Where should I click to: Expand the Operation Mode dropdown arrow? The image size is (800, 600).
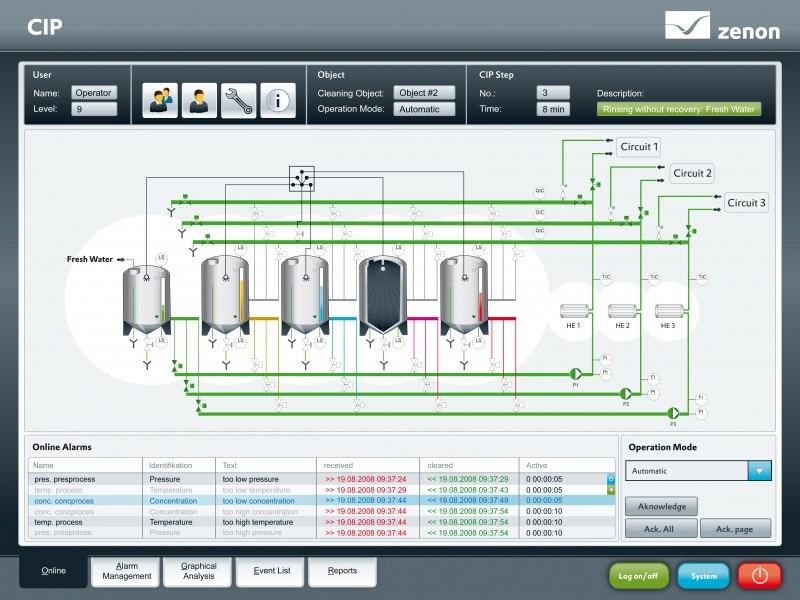(x=760, y=471)
